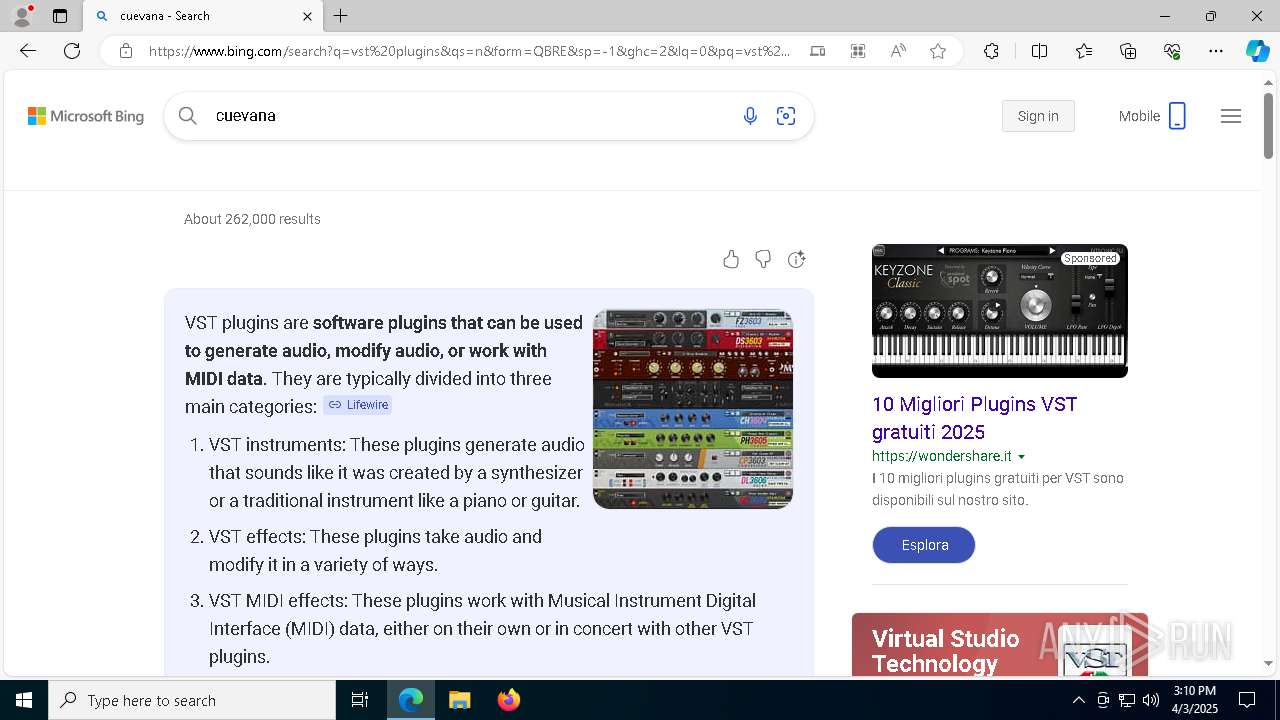The width and height of the screenshot is (1280, 720).
Task: Show hidden system tray icons
Action: click(1078, 700)
